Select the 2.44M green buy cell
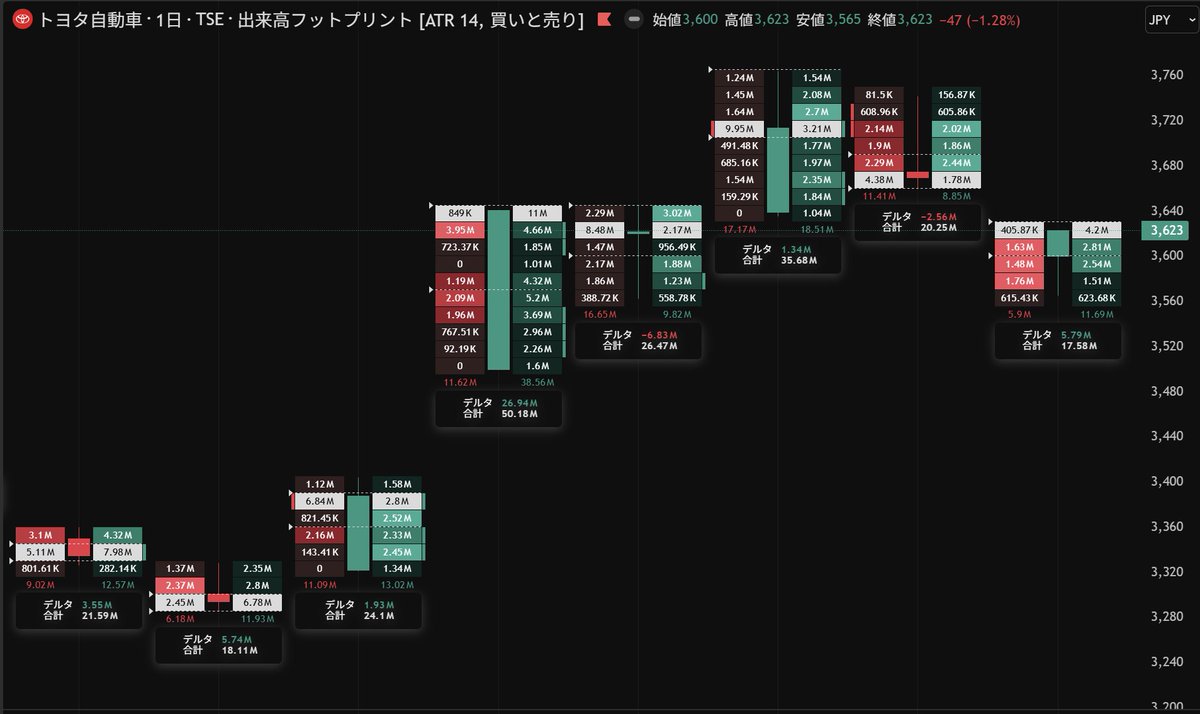This screenshot has width=1200, height=714. tap(957, 162)
